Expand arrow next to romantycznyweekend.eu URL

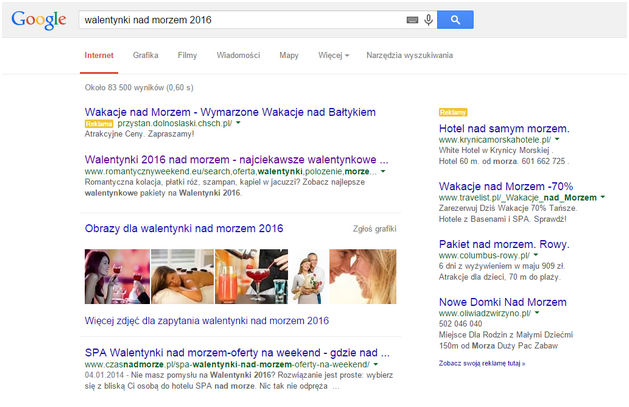tap(383, 173)
